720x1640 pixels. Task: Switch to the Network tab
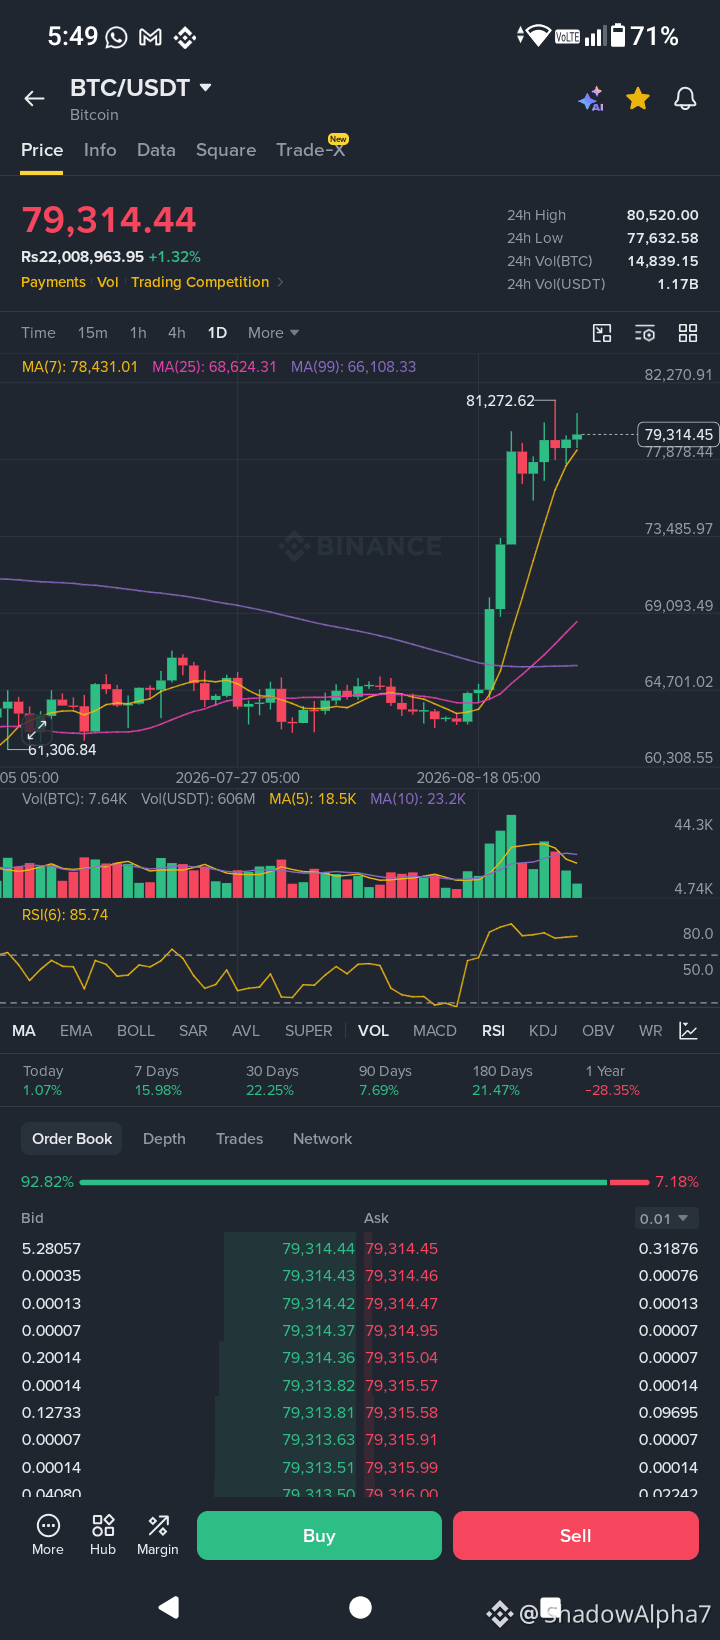(323, 1139)
